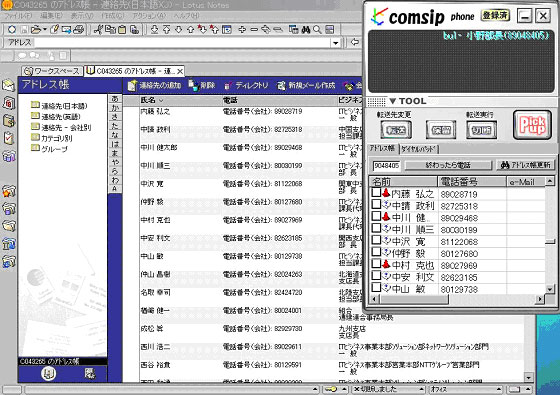
Task: Click the phone number input field
Action: (x=386, y=165)
